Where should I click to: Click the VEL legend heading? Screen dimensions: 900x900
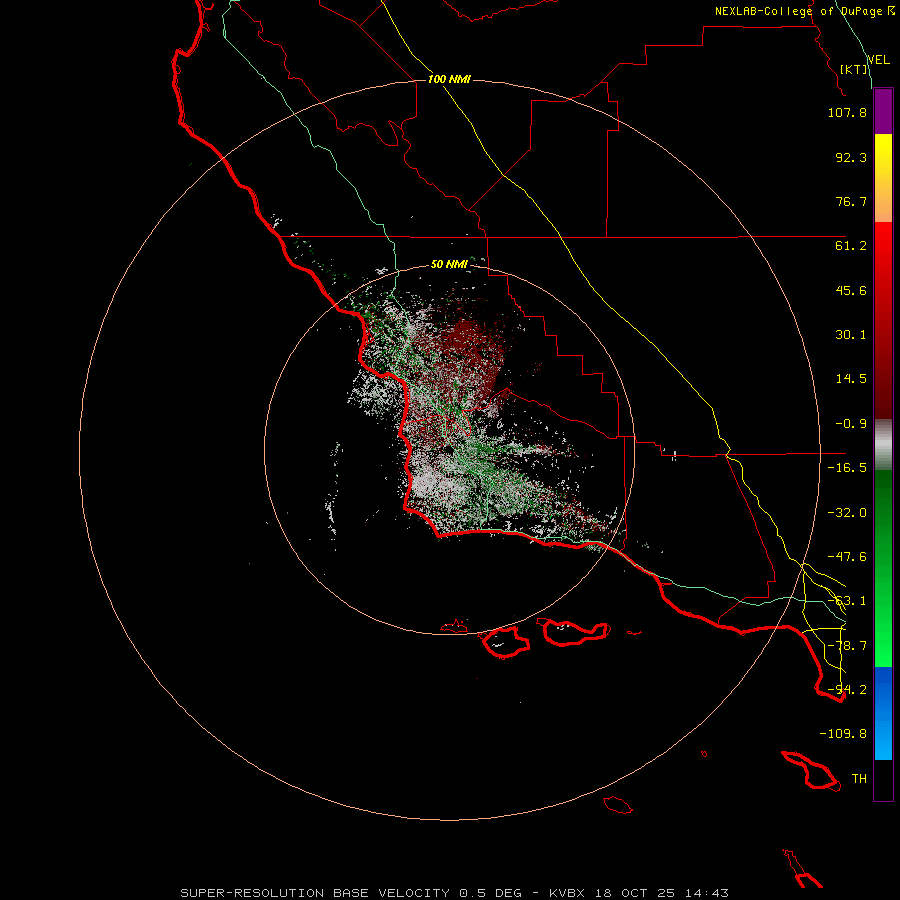[x=878, y=60]
